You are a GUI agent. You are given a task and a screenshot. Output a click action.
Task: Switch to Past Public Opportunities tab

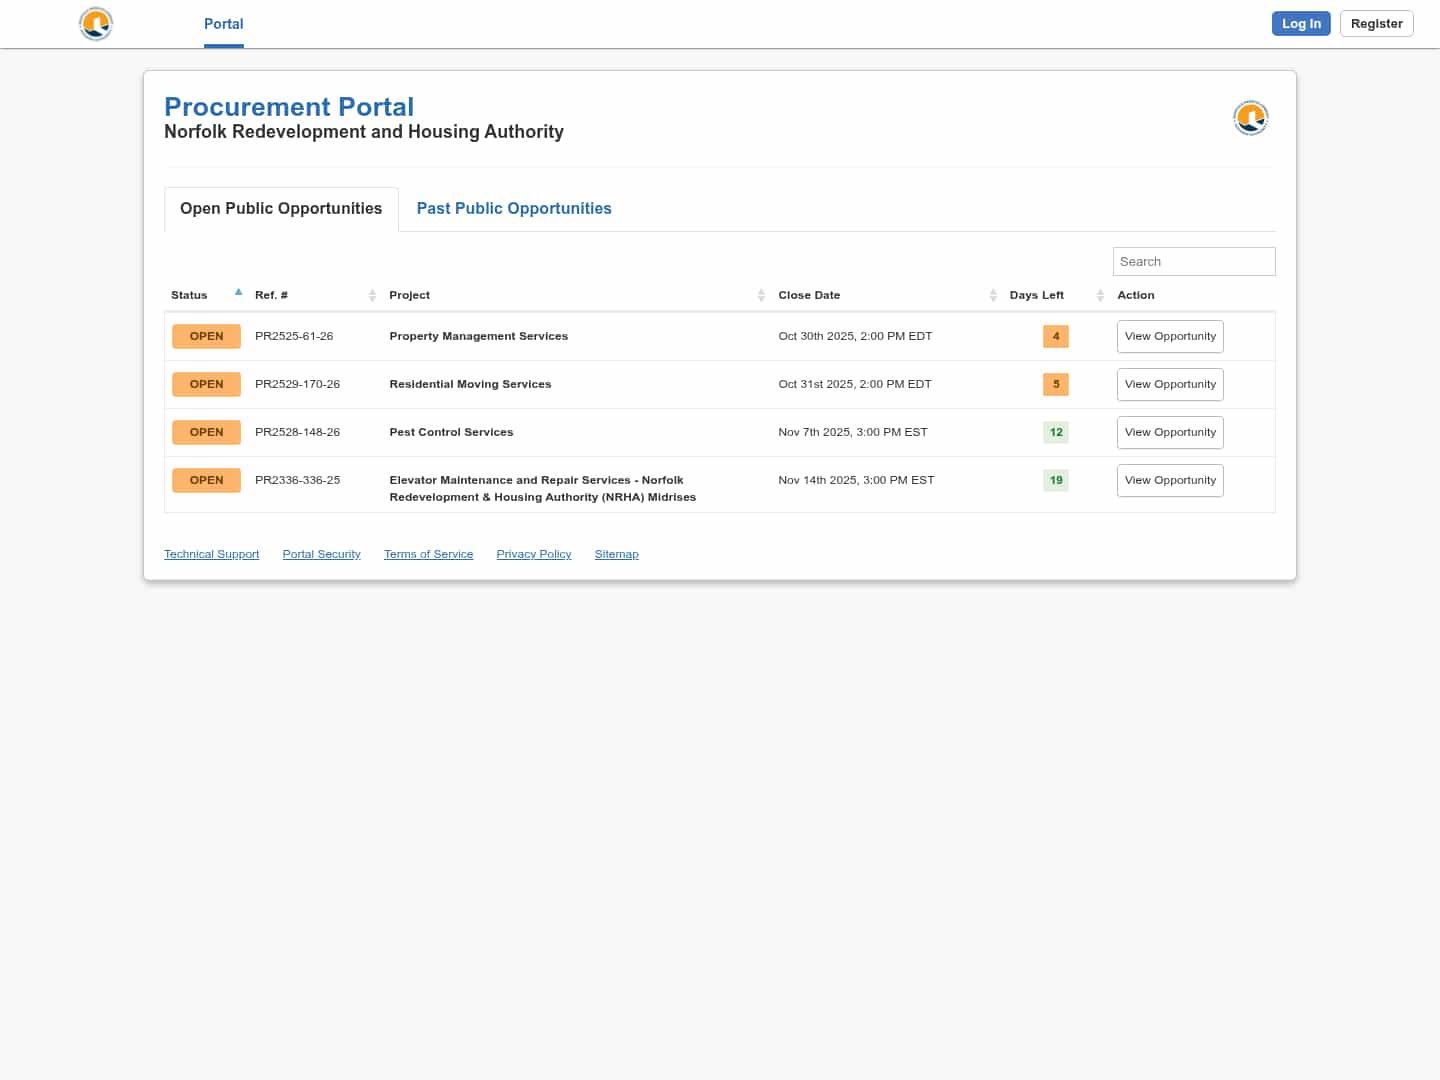click(514, 209)
